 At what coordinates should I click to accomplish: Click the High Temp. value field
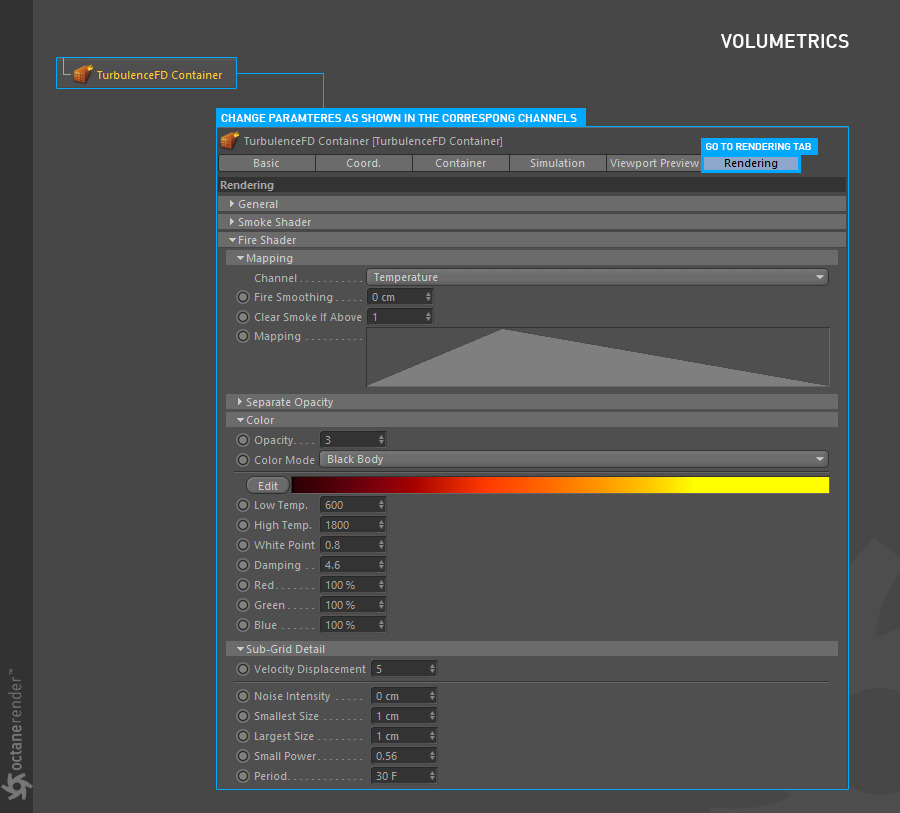coord(346,525)
